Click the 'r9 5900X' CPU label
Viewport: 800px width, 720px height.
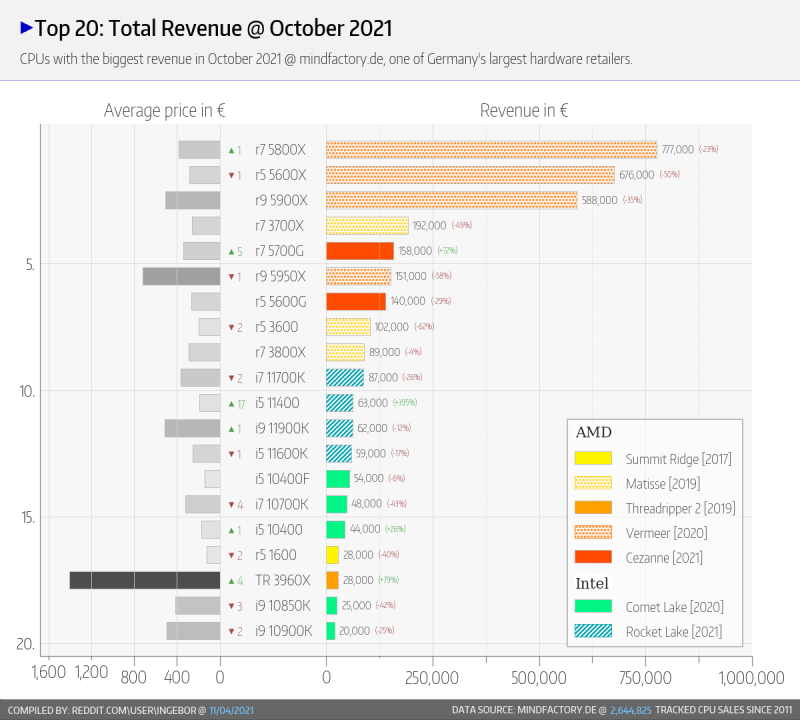[x=281, y=200]
